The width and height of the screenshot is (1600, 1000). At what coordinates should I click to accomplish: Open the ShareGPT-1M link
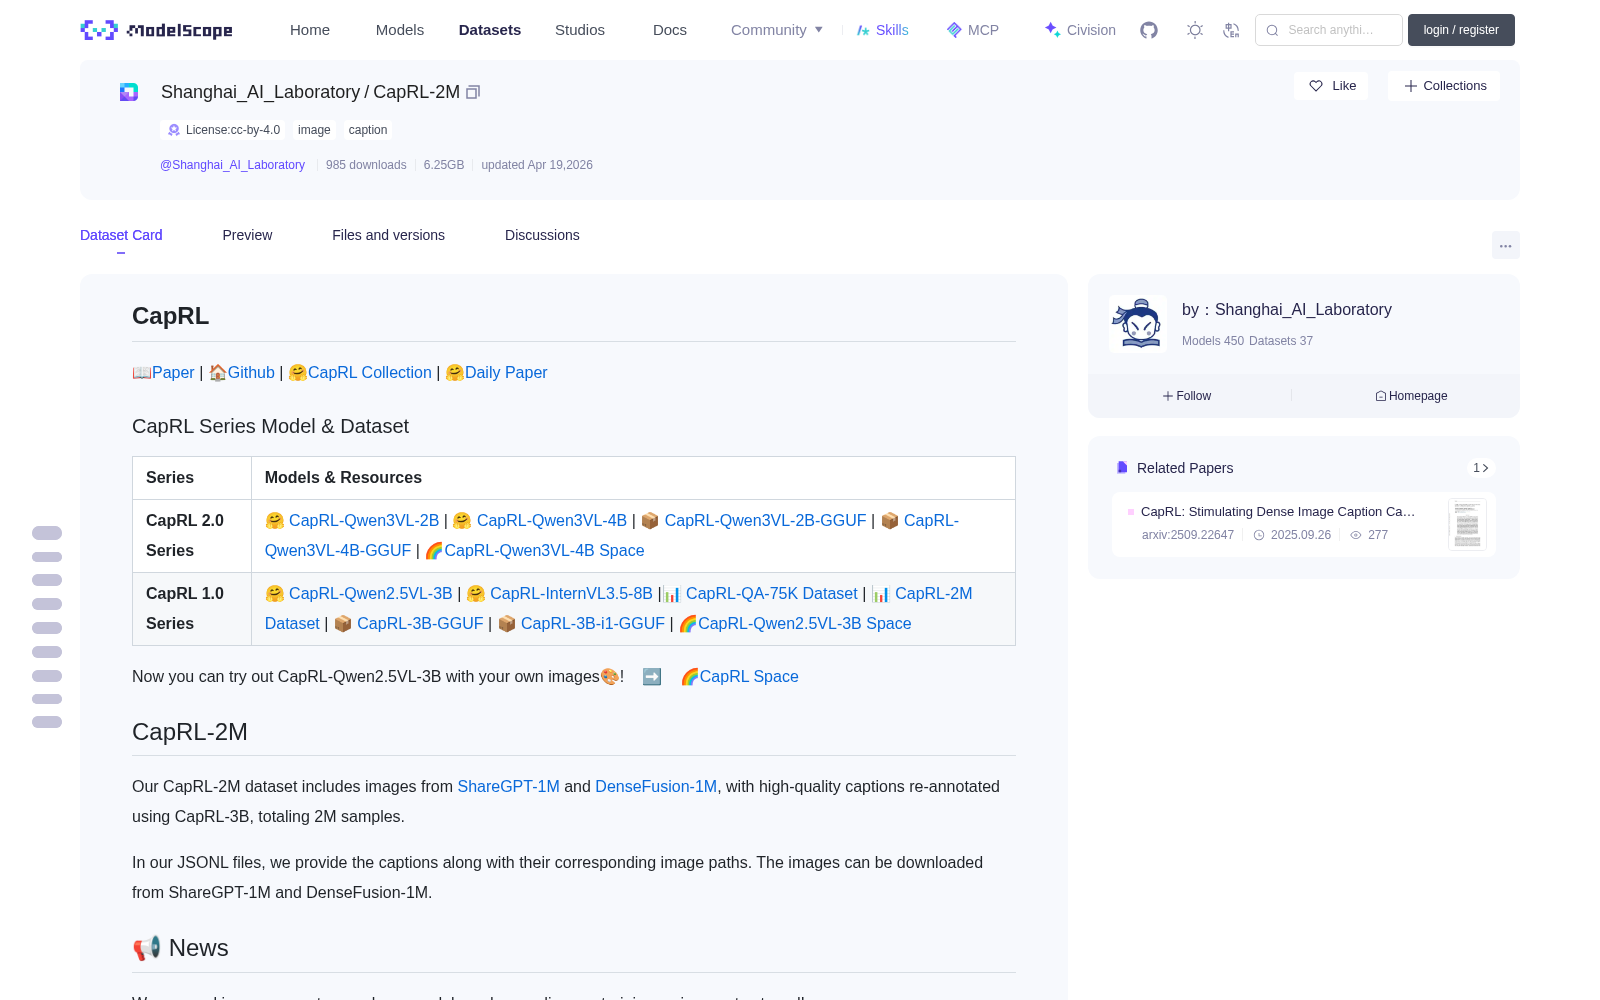508,786
